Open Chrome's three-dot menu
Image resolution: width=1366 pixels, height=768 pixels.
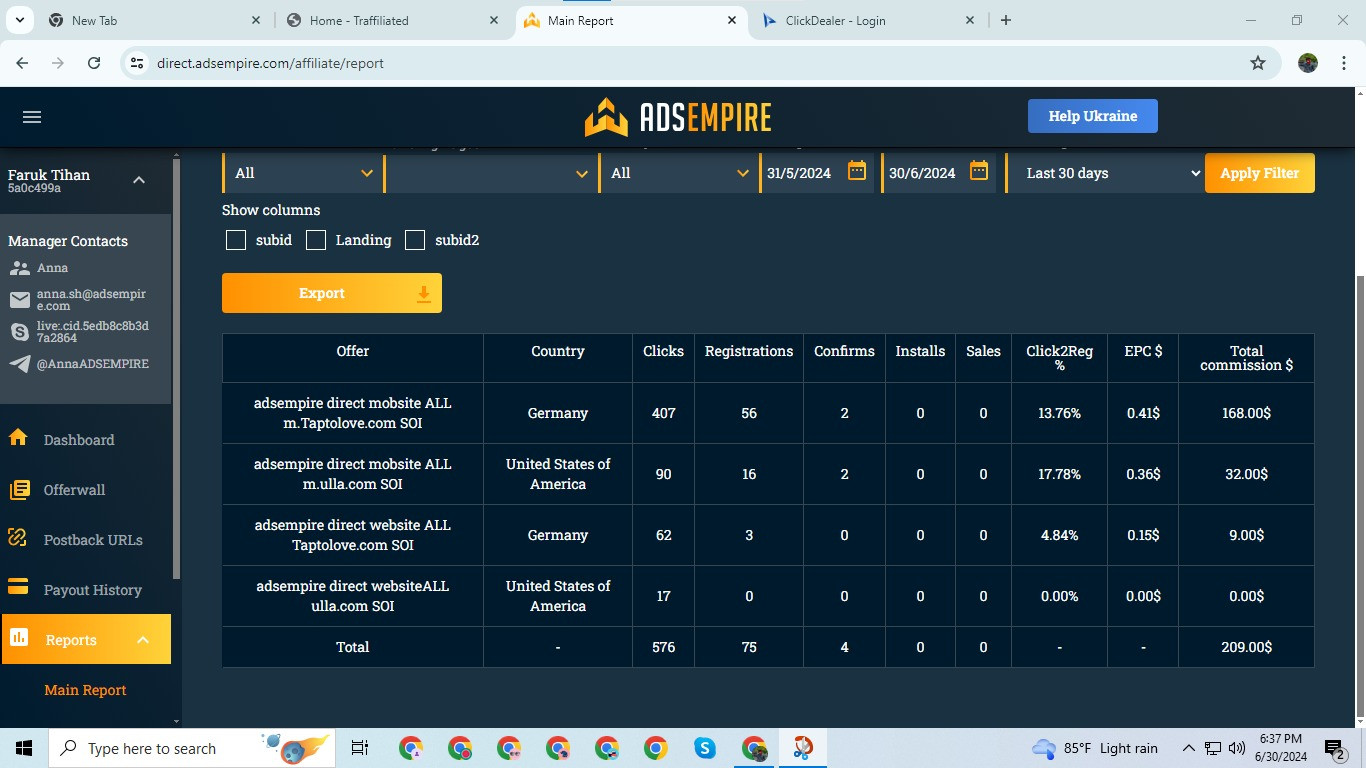pyautogui.click(x=1342, y=63)
